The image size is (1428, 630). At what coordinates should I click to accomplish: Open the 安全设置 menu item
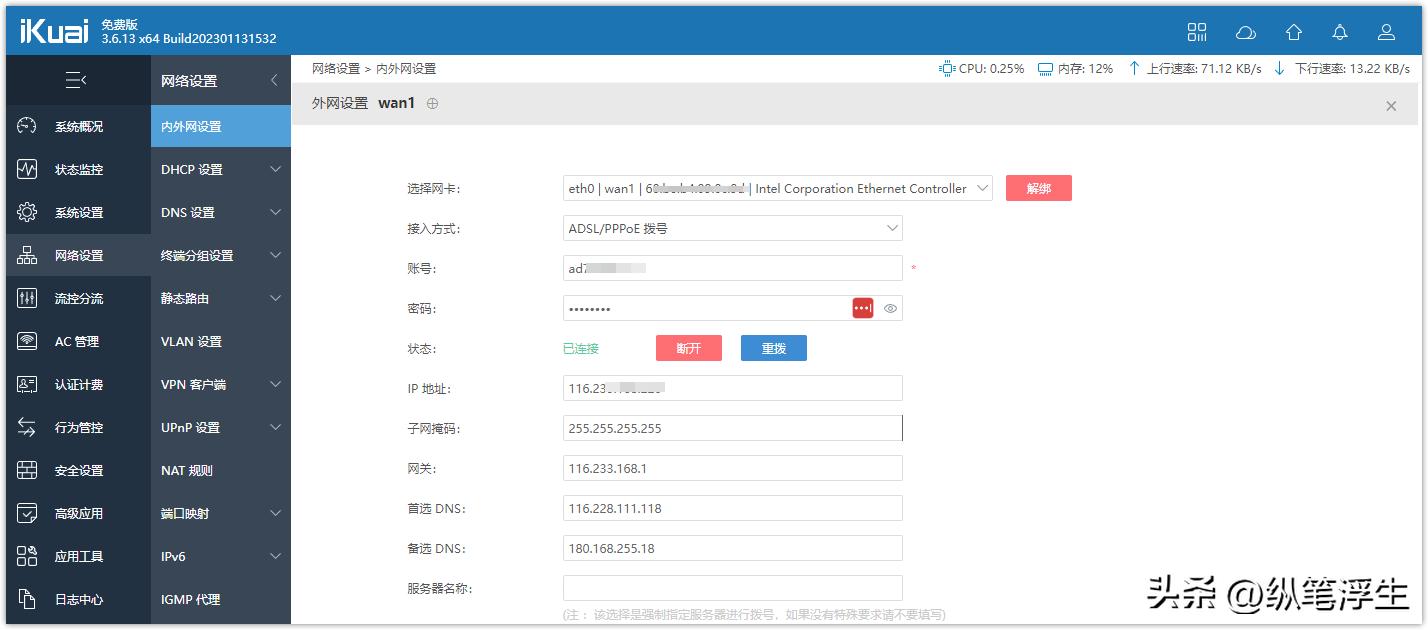75,470
